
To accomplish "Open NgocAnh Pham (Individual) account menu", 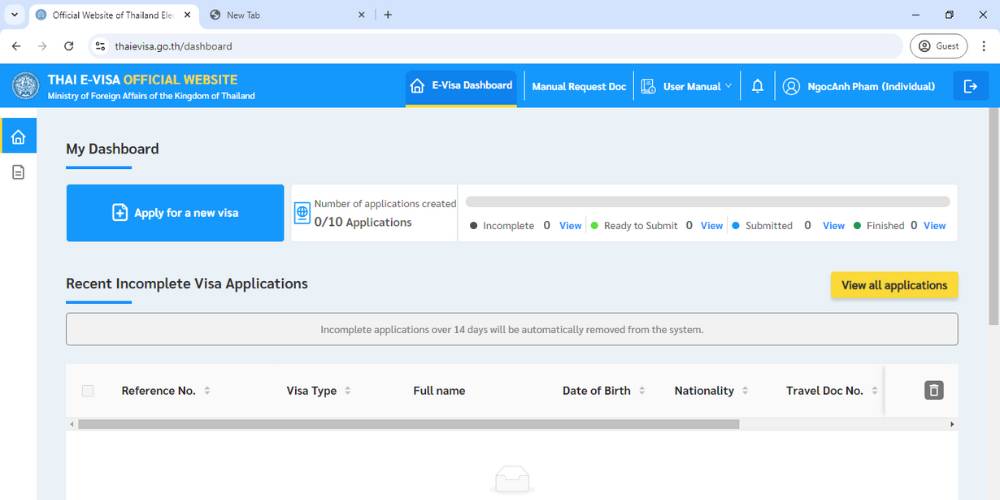I will coord(859,86).
